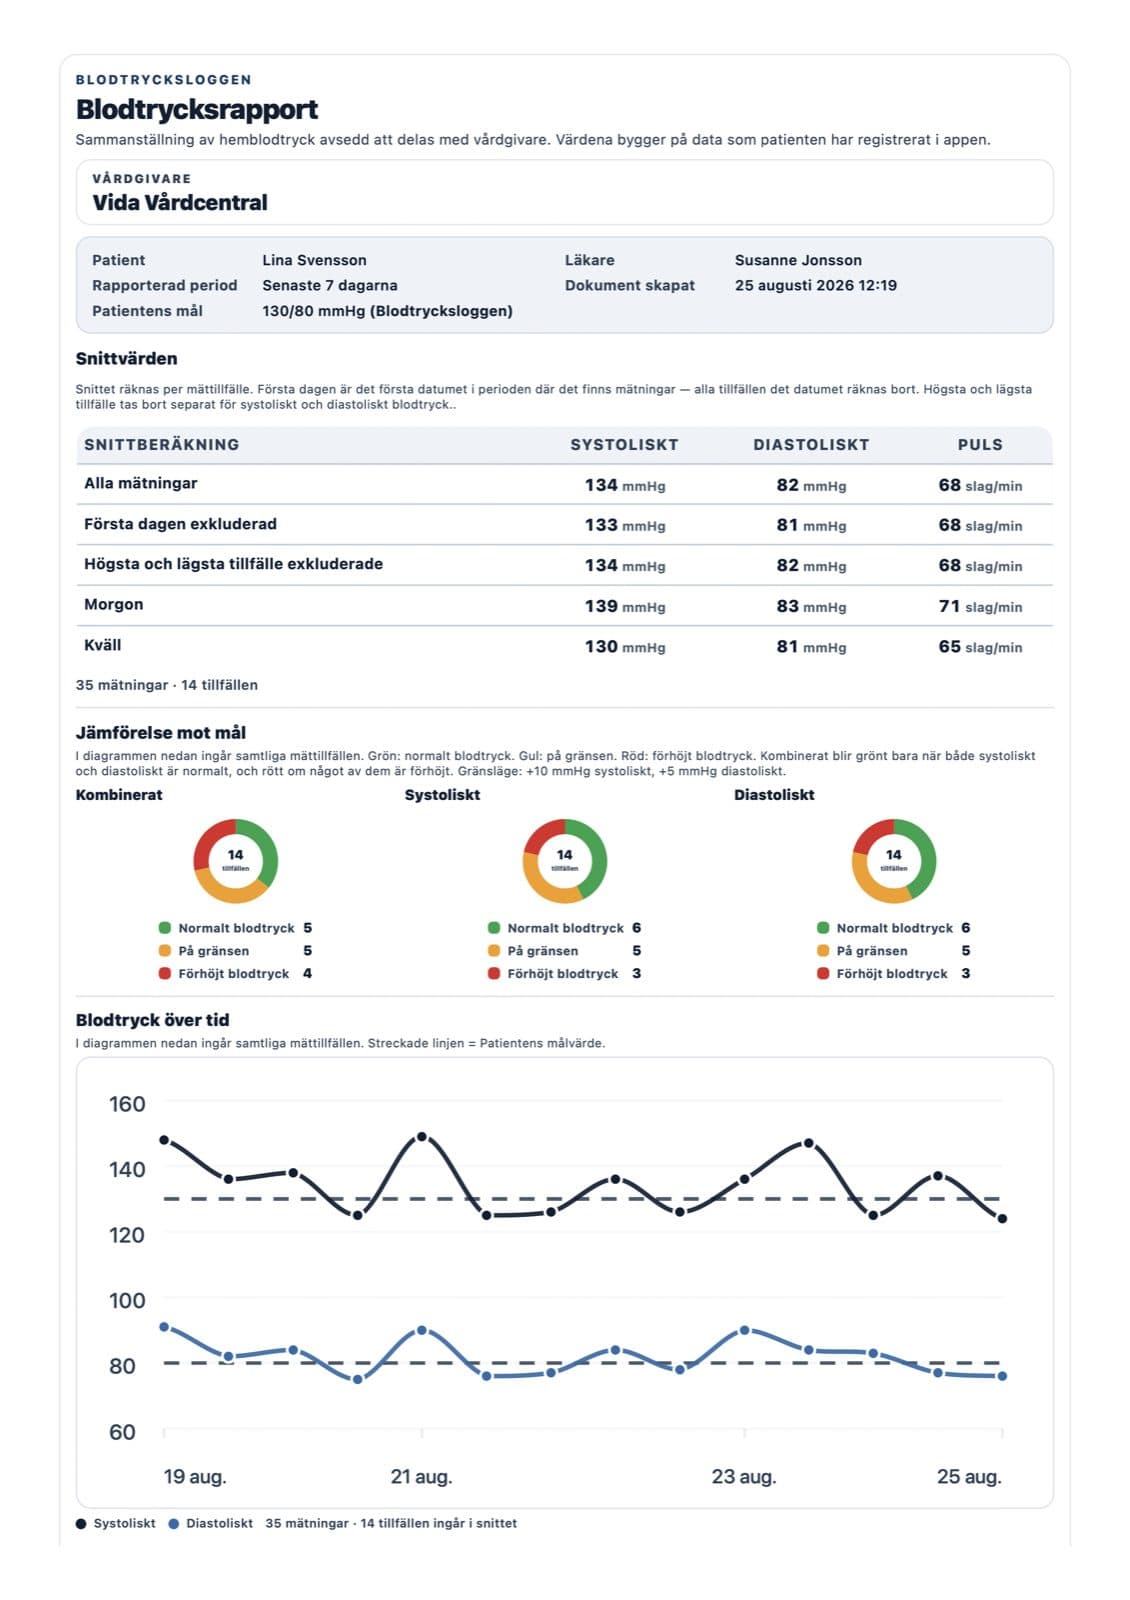Viewport: 1130px width, 1600px height.
Task: Select the Vida Vårdcentral provider name
Action: tap(180, 202)
